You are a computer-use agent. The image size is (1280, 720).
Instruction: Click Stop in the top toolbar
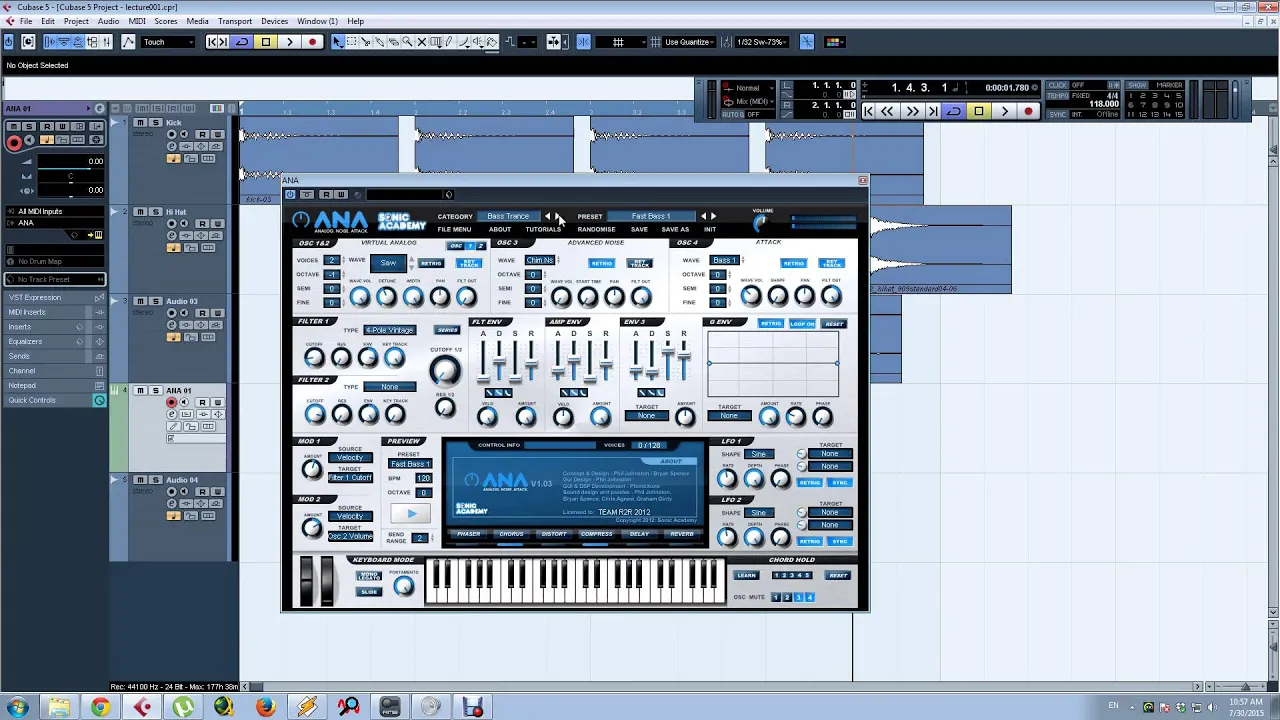266,42
